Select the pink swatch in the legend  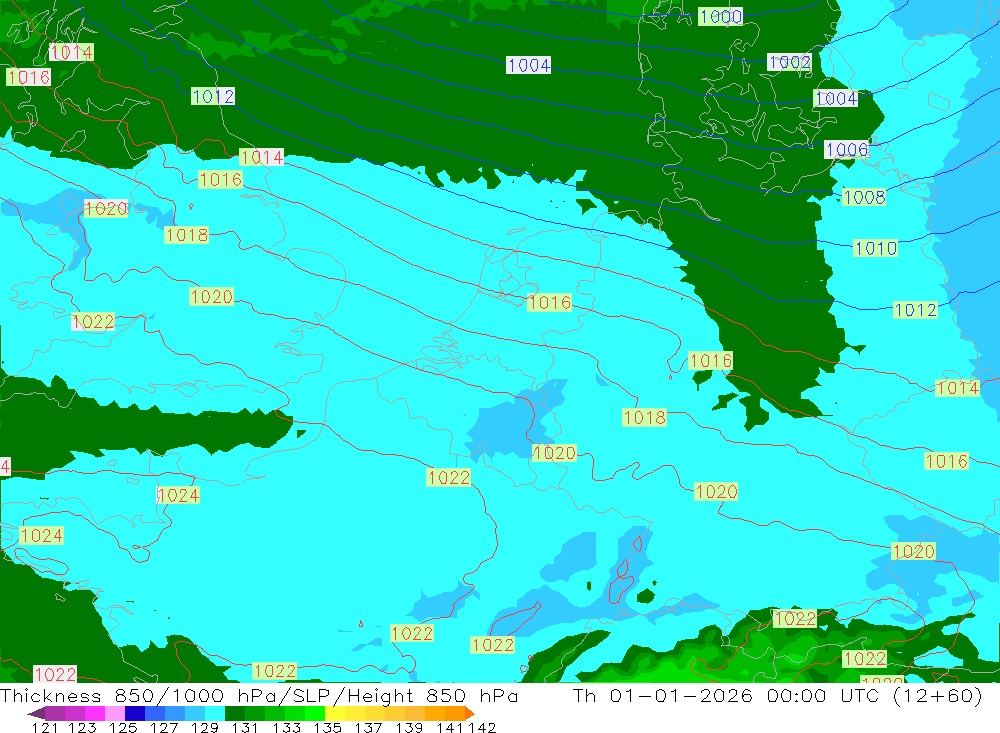pos(115,713)
